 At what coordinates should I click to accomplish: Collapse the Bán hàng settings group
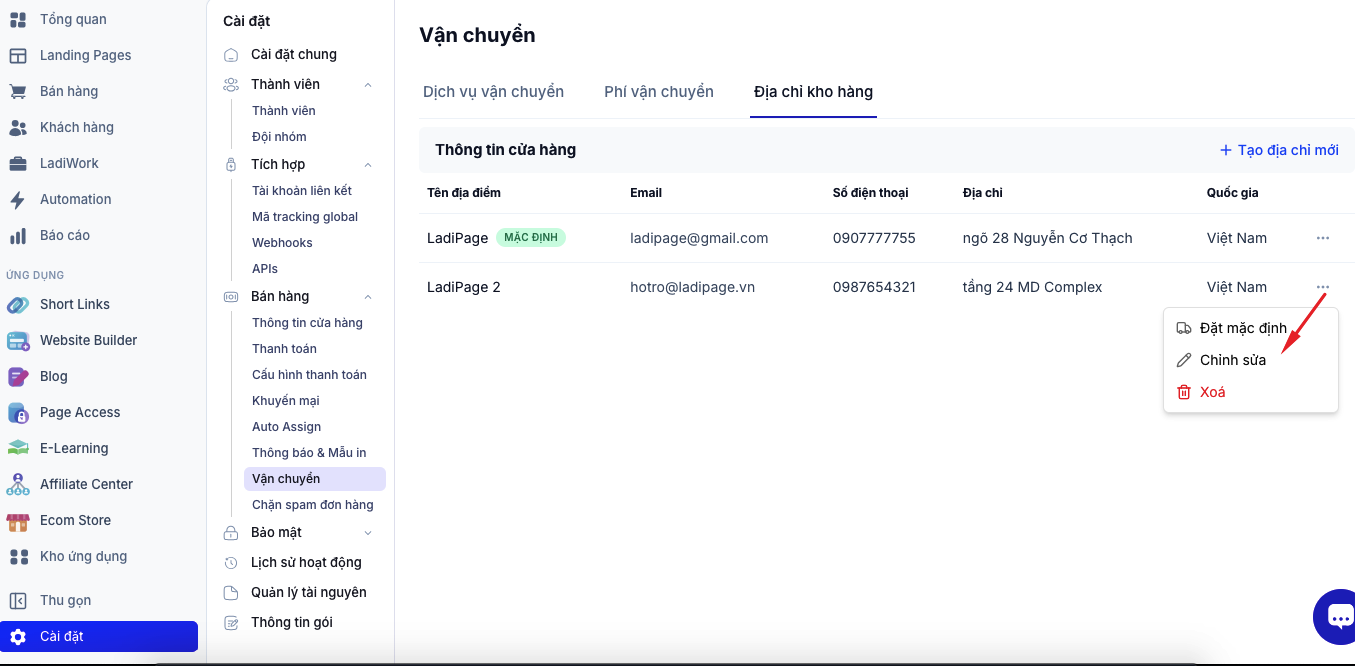367,296
